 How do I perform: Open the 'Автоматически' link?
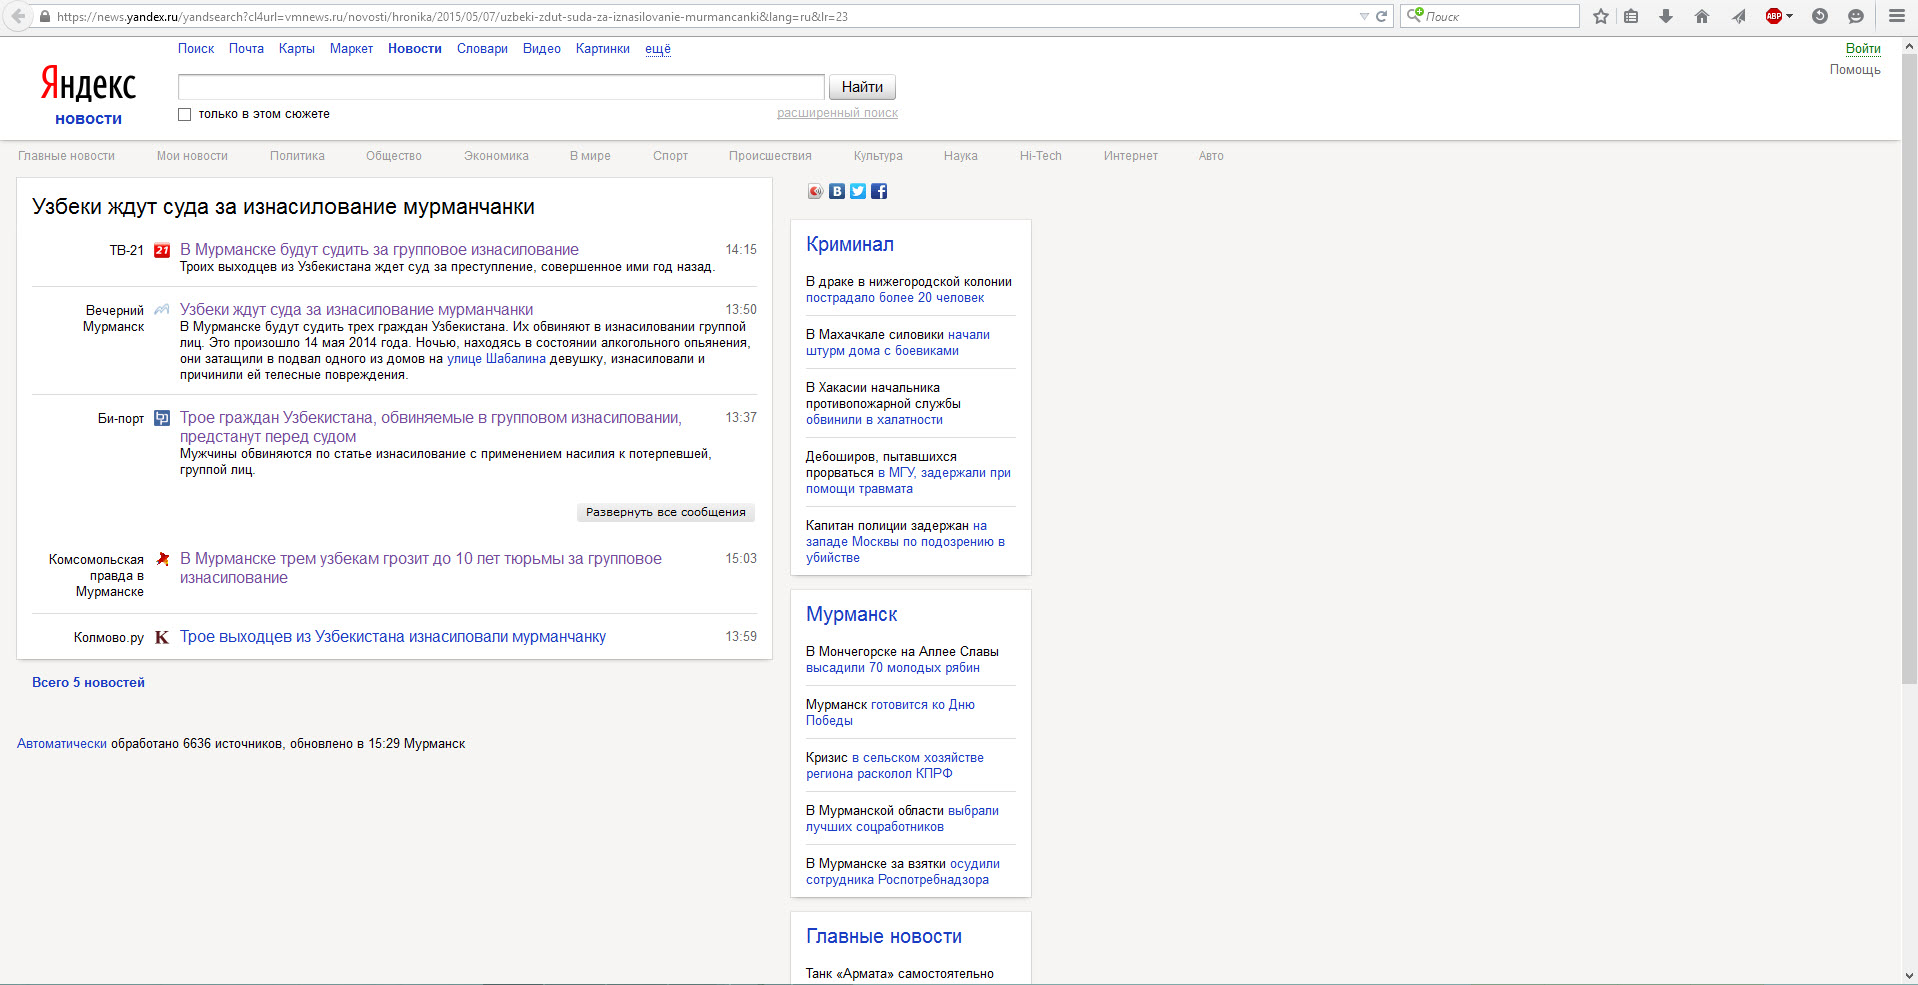tap(62, 744)
